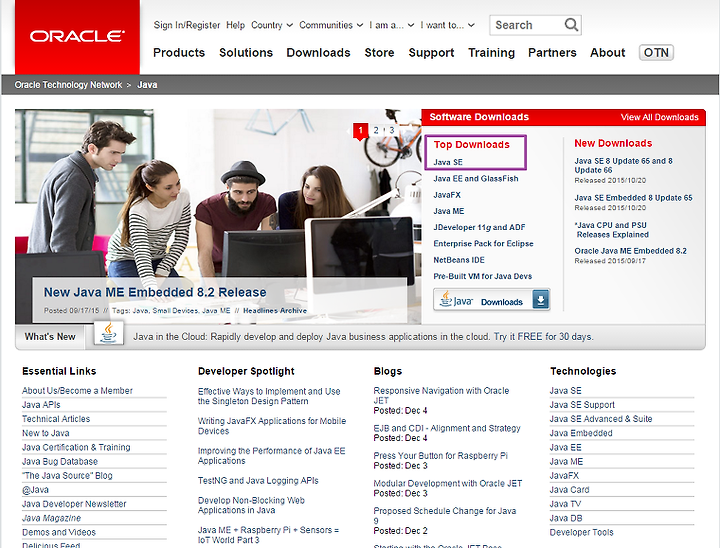Open Java APIs essential link
This screenshot has height=548, width=720.
(41, 405)
